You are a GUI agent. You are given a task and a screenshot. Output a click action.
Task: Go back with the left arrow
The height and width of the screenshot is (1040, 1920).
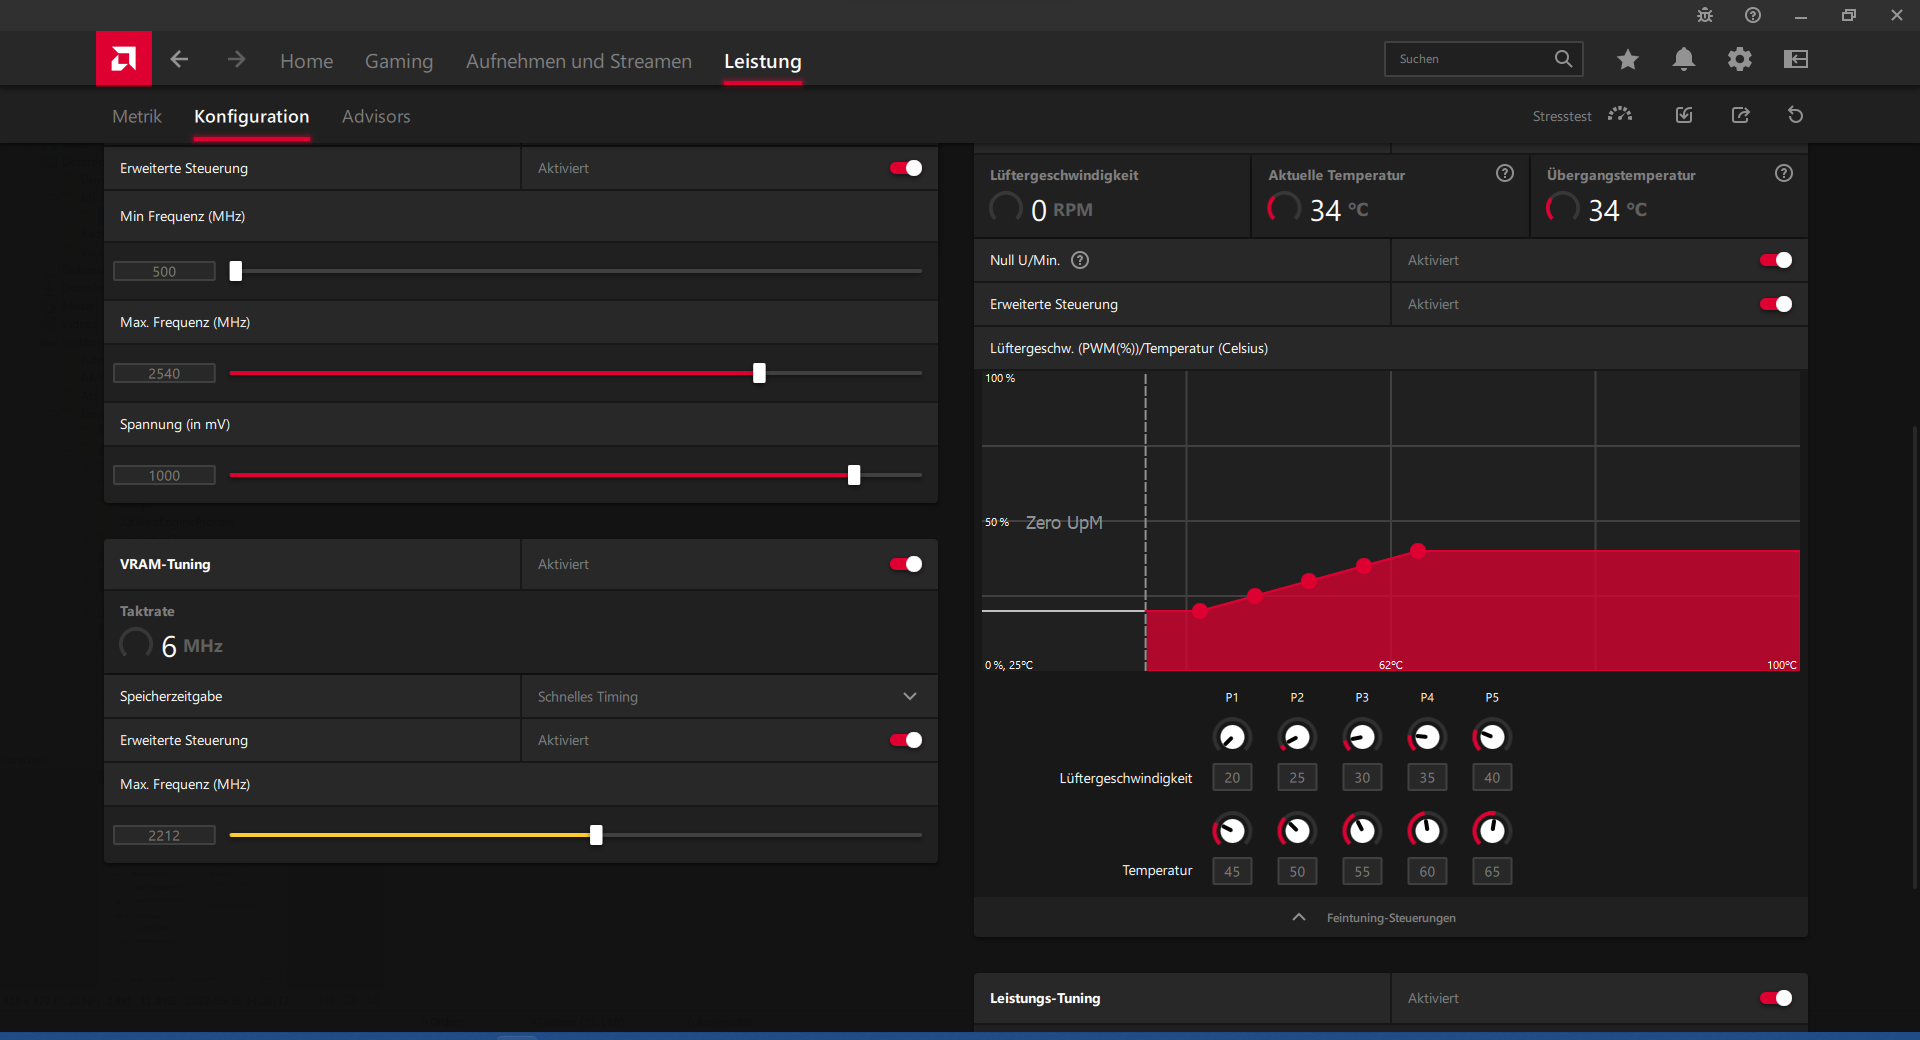pyautogui.click(x=179, y=59)
